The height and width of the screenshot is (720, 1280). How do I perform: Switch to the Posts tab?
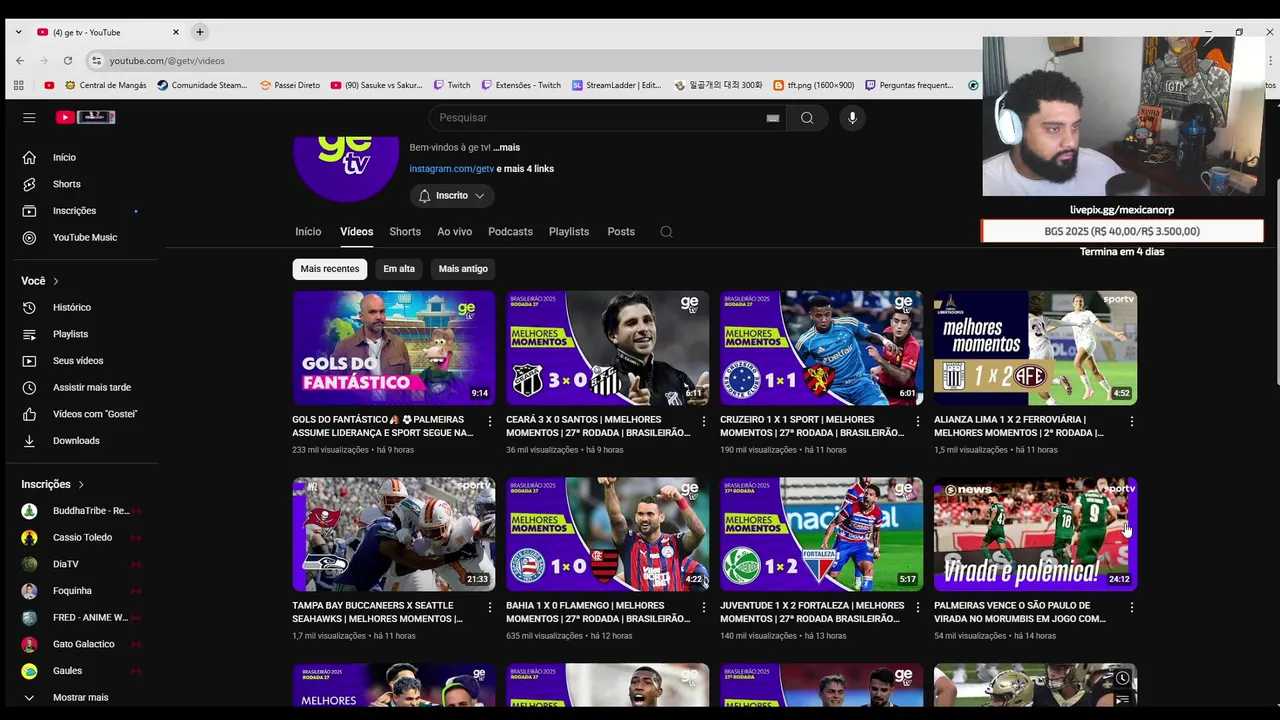[621, 232]
